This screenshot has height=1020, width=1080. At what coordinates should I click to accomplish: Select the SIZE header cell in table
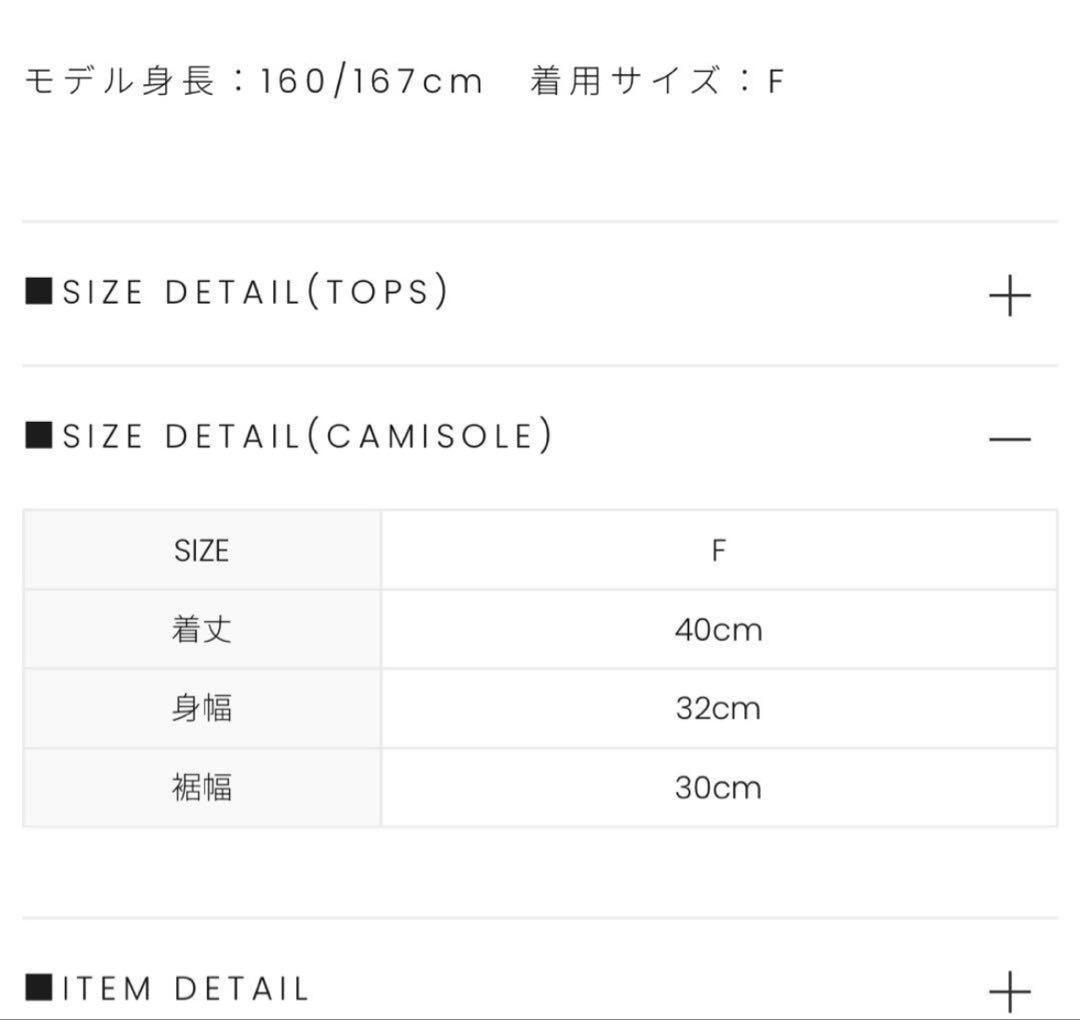tap(201, 551)
